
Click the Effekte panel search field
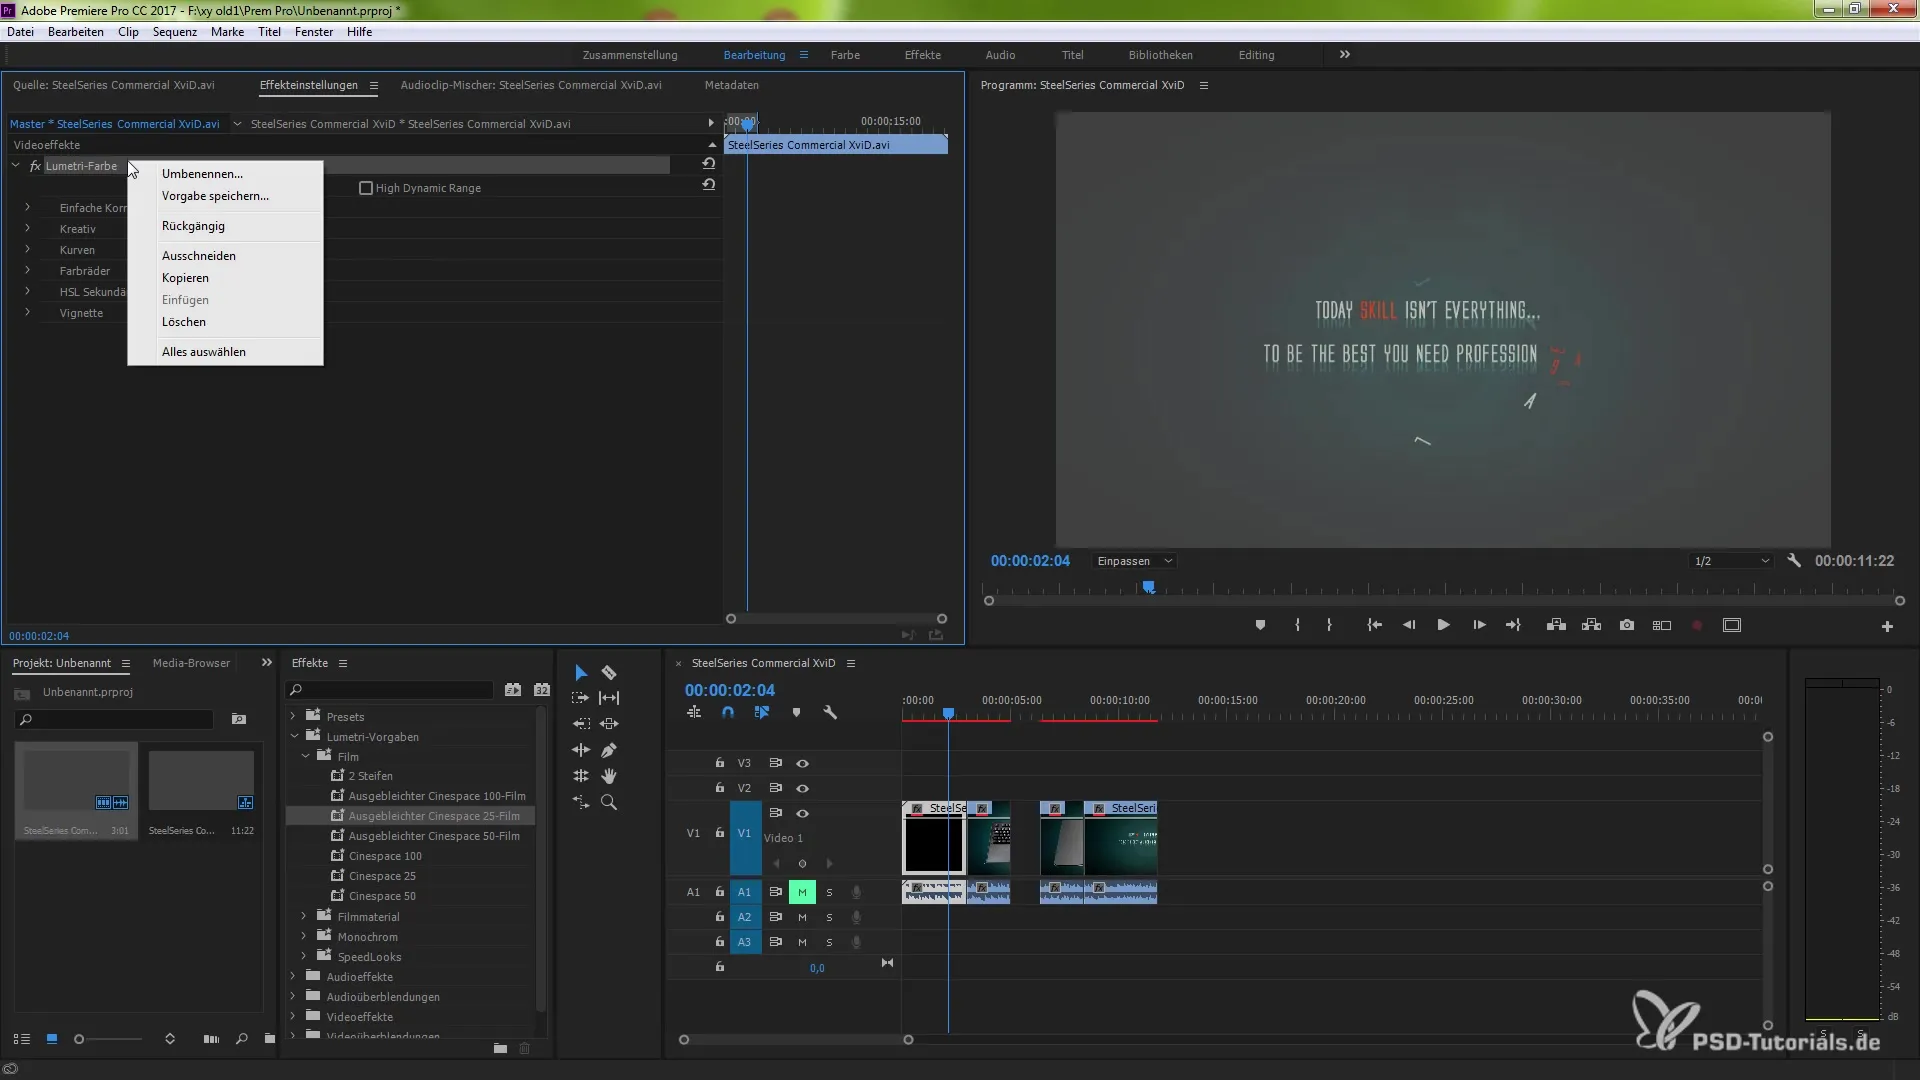click(390, 690)
